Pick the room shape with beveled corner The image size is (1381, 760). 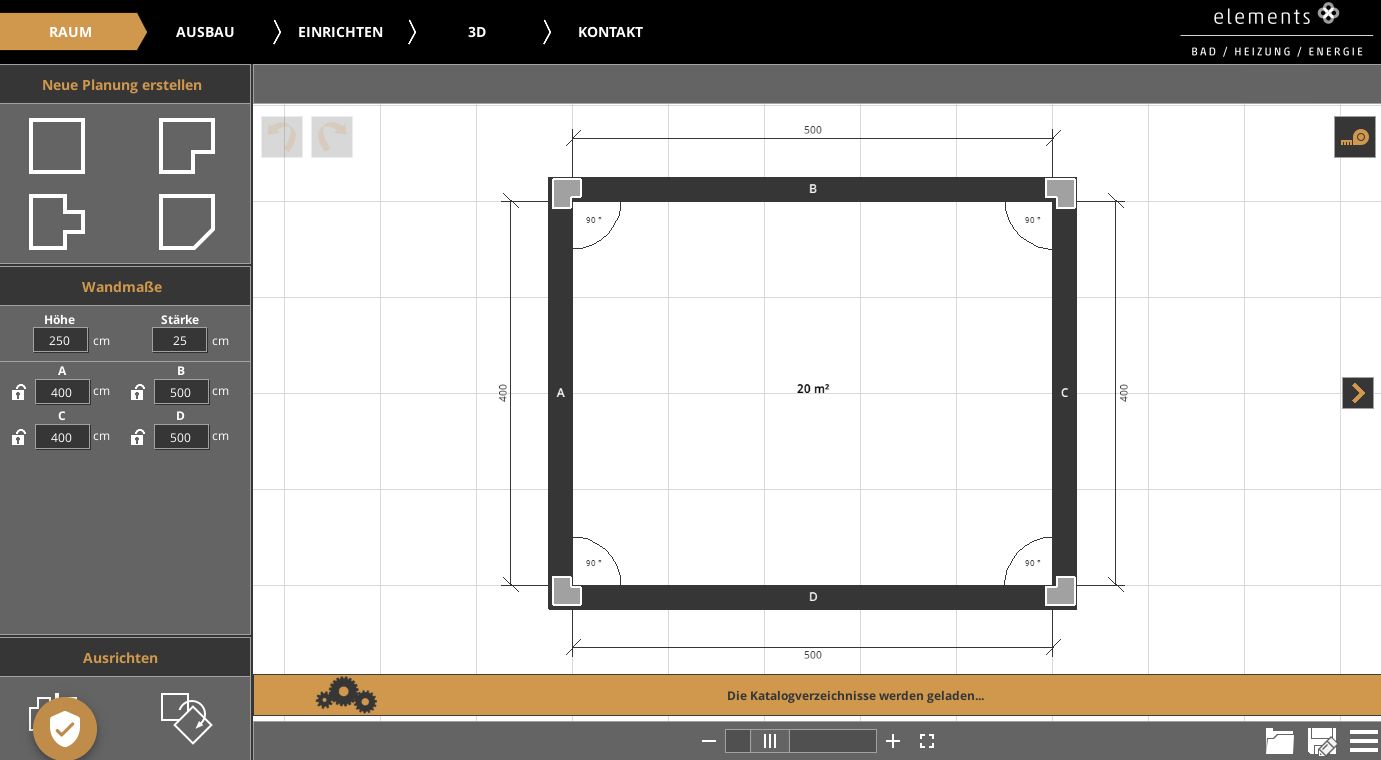187,221
